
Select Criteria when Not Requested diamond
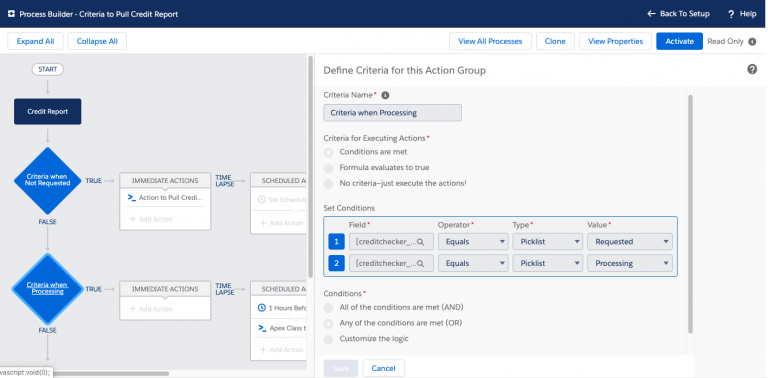[x=48, y=181]
